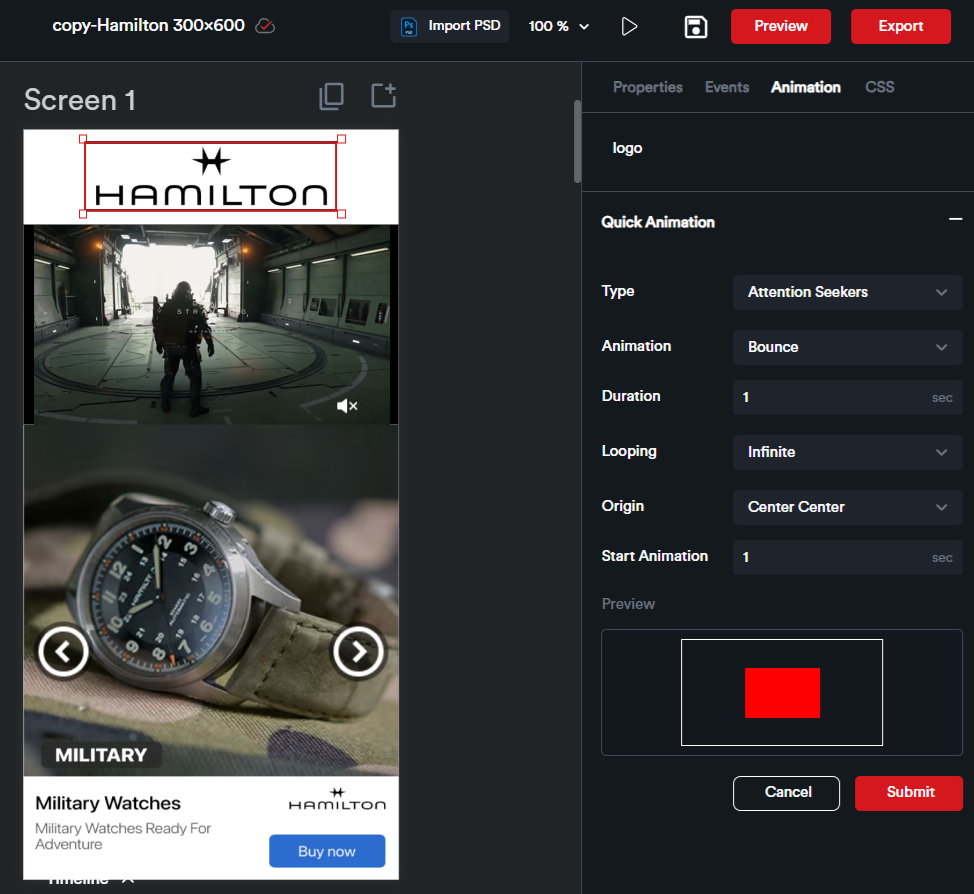Open the animation Type dropdown
This screenshot has width=974, height=894.
847,292
